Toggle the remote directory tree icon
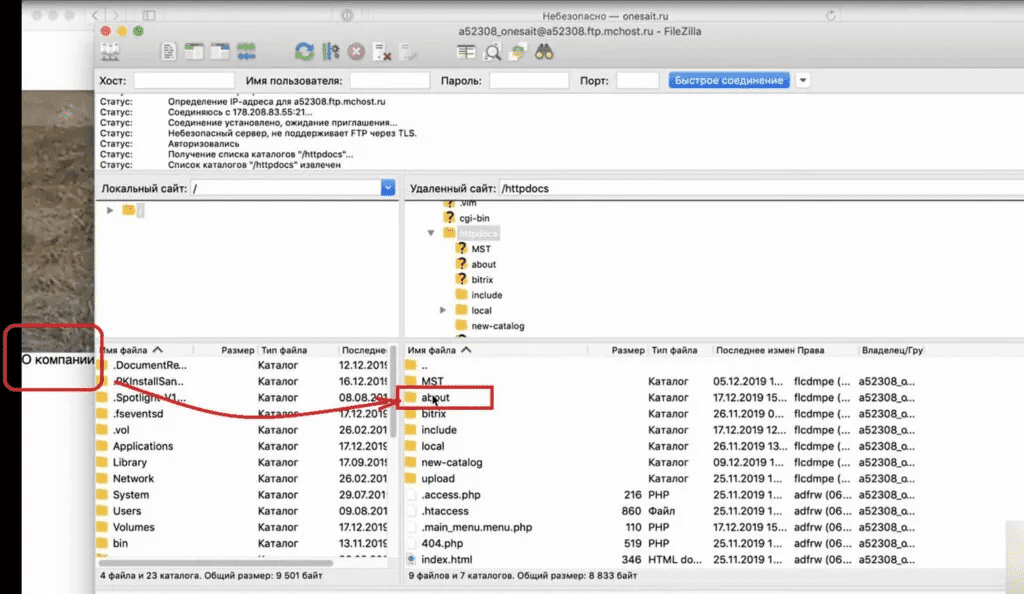 220,52
